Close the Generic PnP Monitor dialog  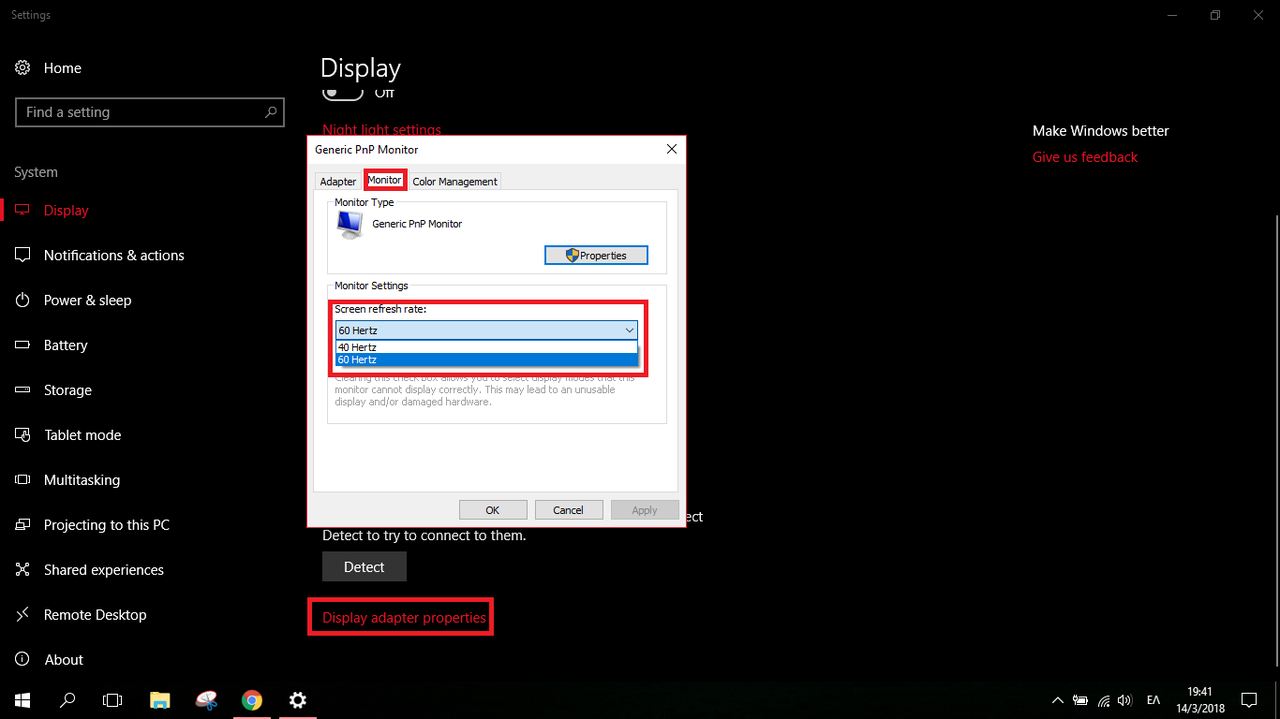coord(671,149)
